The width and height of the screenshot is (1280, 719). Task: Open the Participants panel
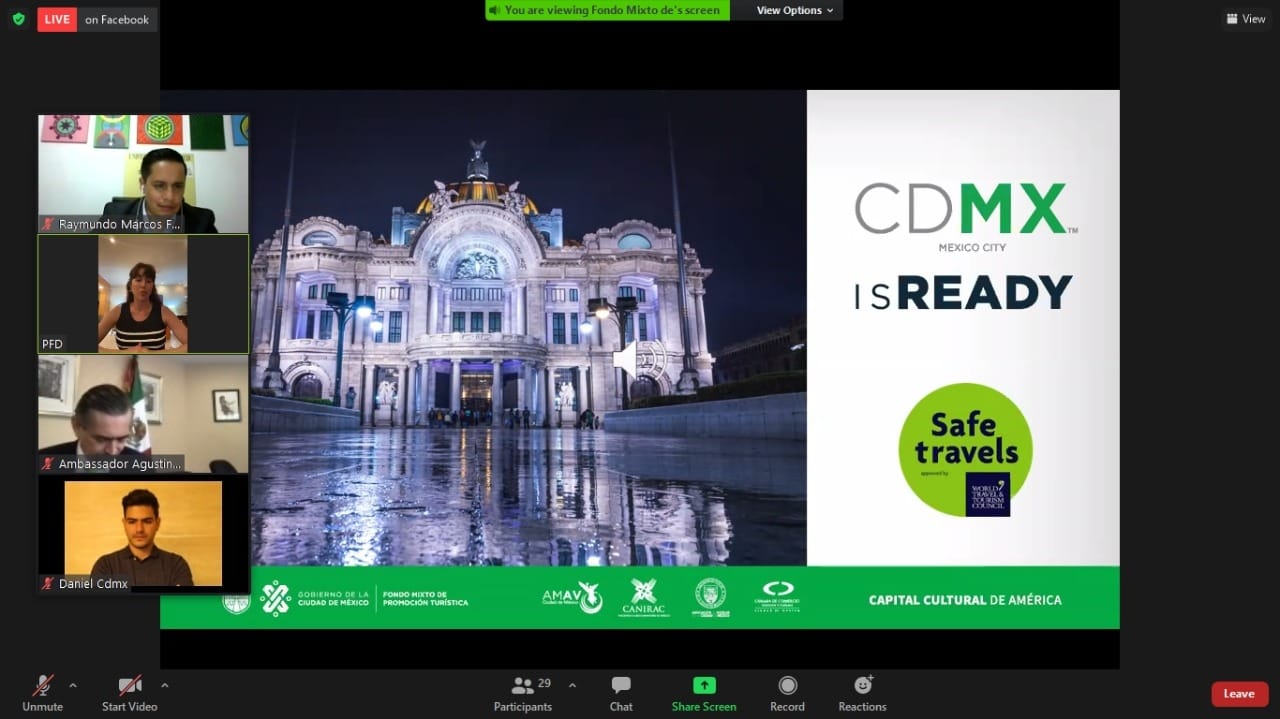click(523, 693)
